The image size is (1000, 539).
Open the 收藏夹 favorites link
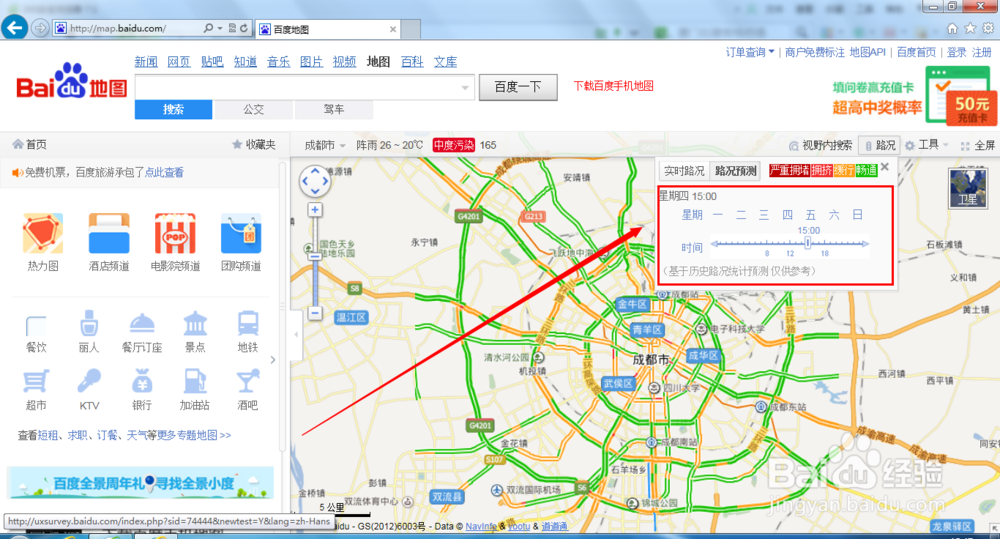[x=254, y=145]
